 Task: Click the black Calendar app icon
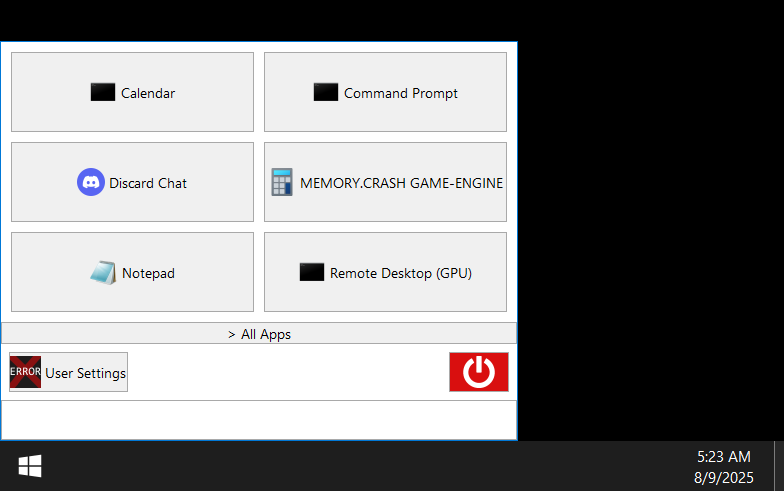(x=103, y=92)
